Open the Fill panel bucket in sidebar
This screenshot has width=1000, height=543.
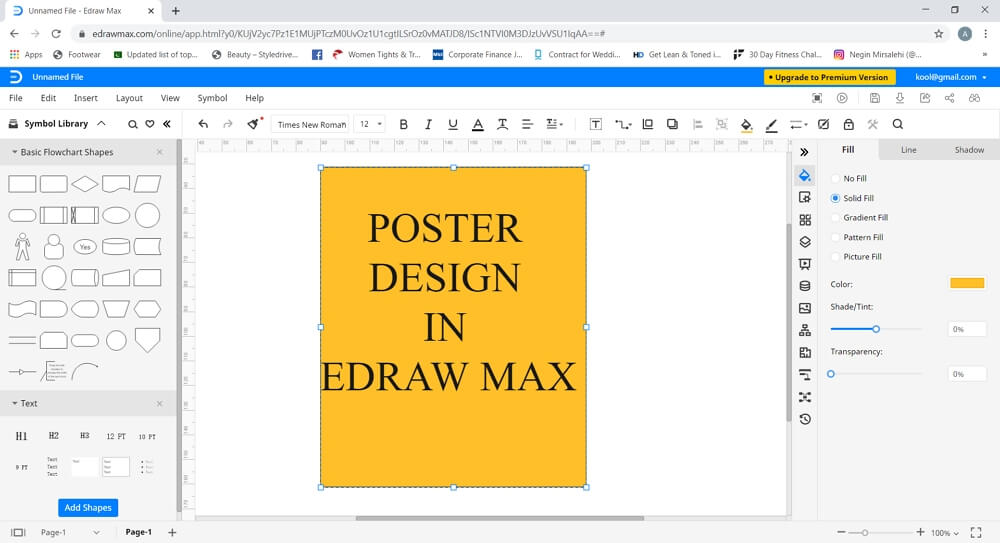[805, 175]
